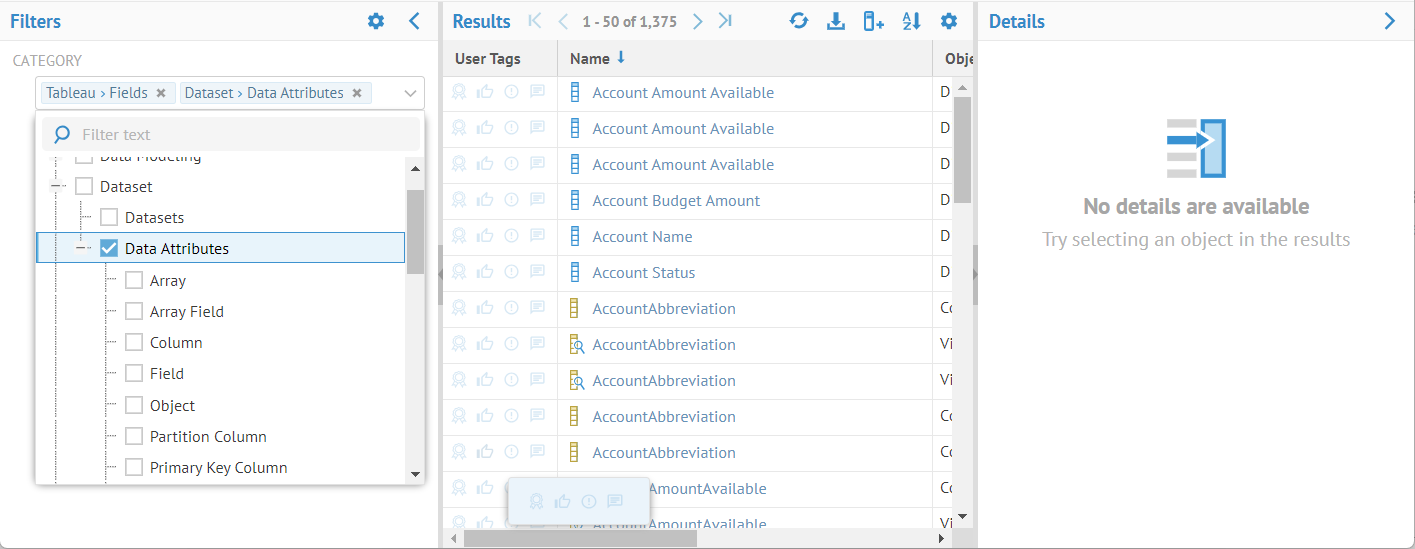
Task: Refresh the results list
Action: [798, 21]
